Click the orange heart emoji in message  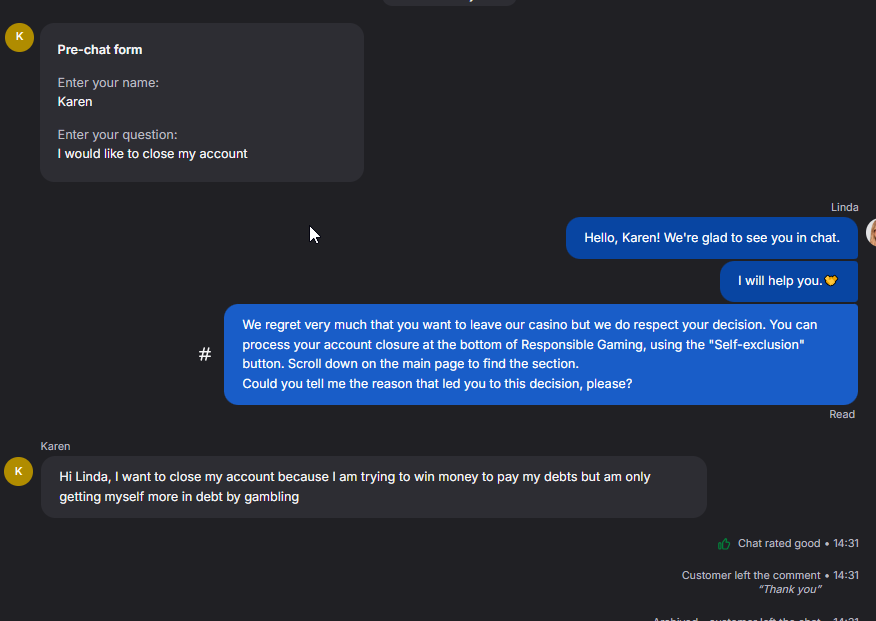(831, 281)
